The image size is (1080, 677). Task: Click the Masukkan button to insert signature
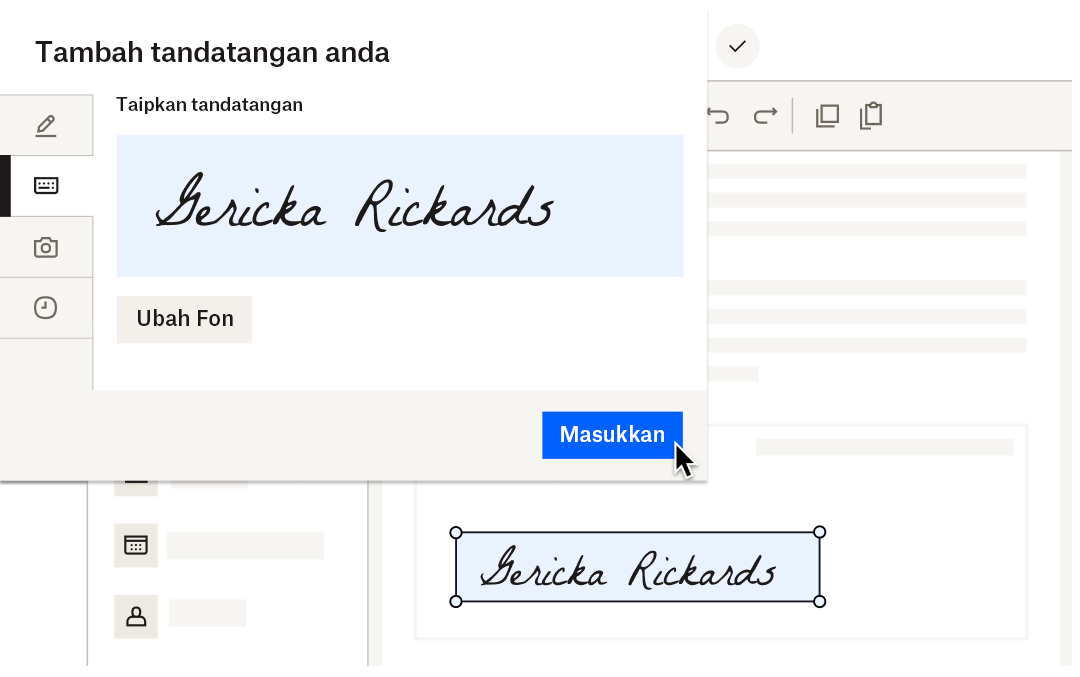click(612, 435)
